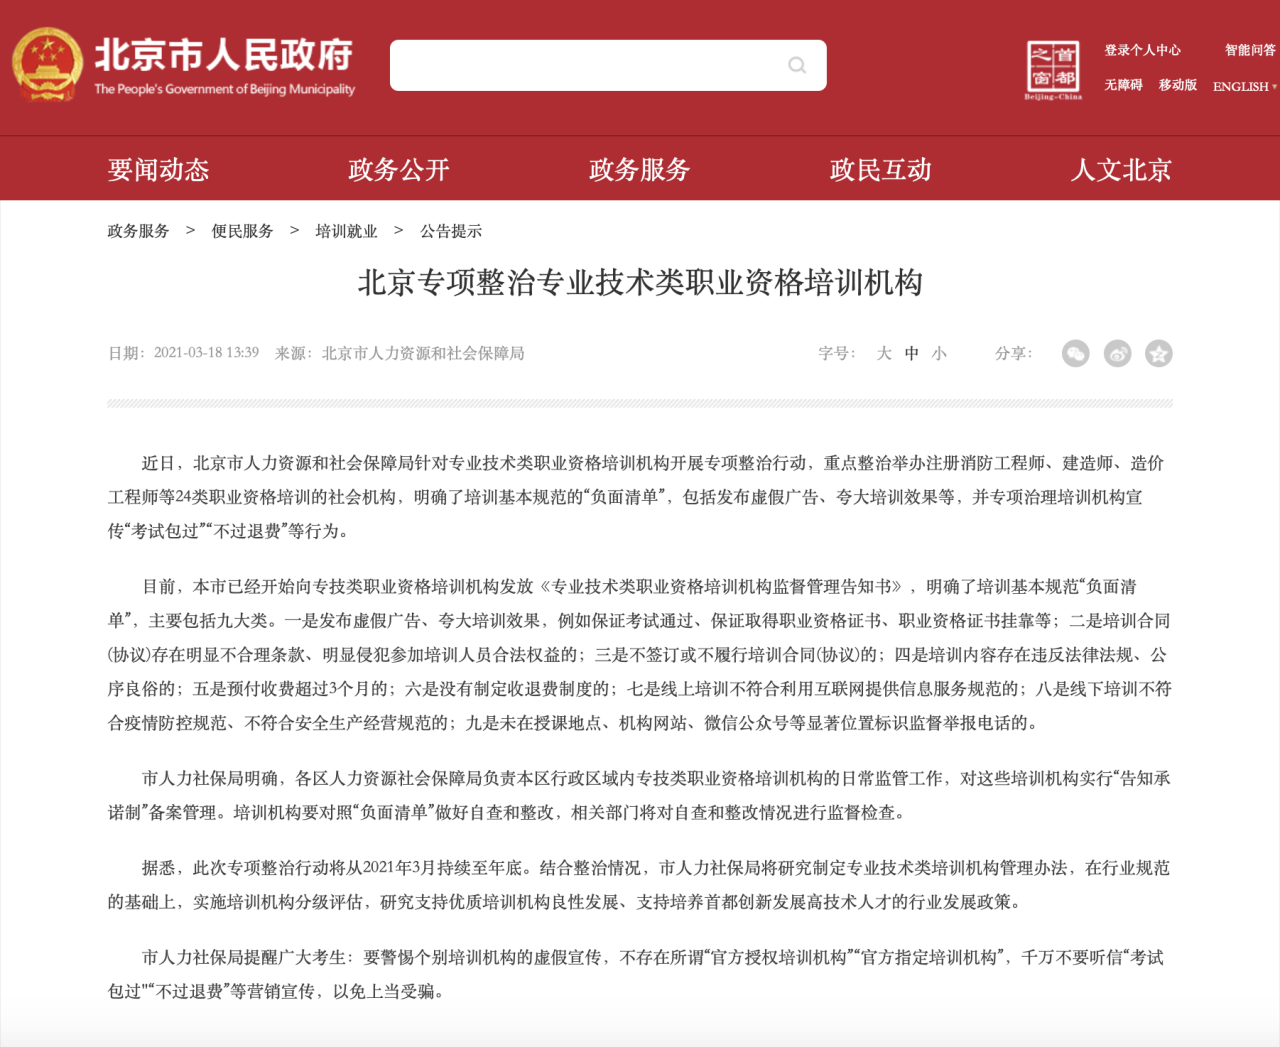Click the Beijing-China seal logo
Viewport: 1280px width, 1047px height.
1053,69
